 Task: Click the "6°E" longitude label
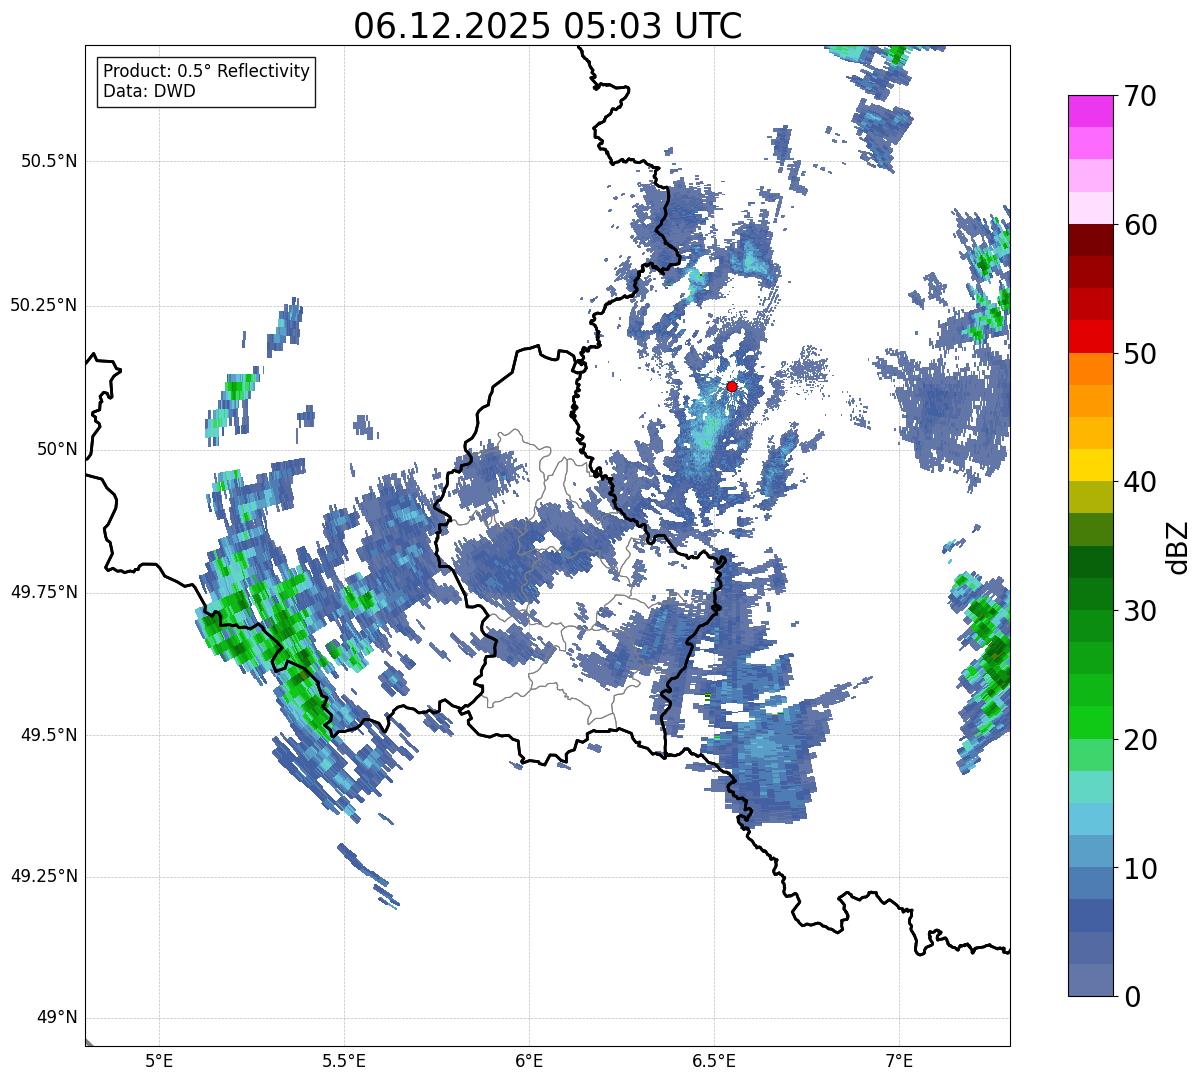pyautogui.click(x=529, y=1060)
